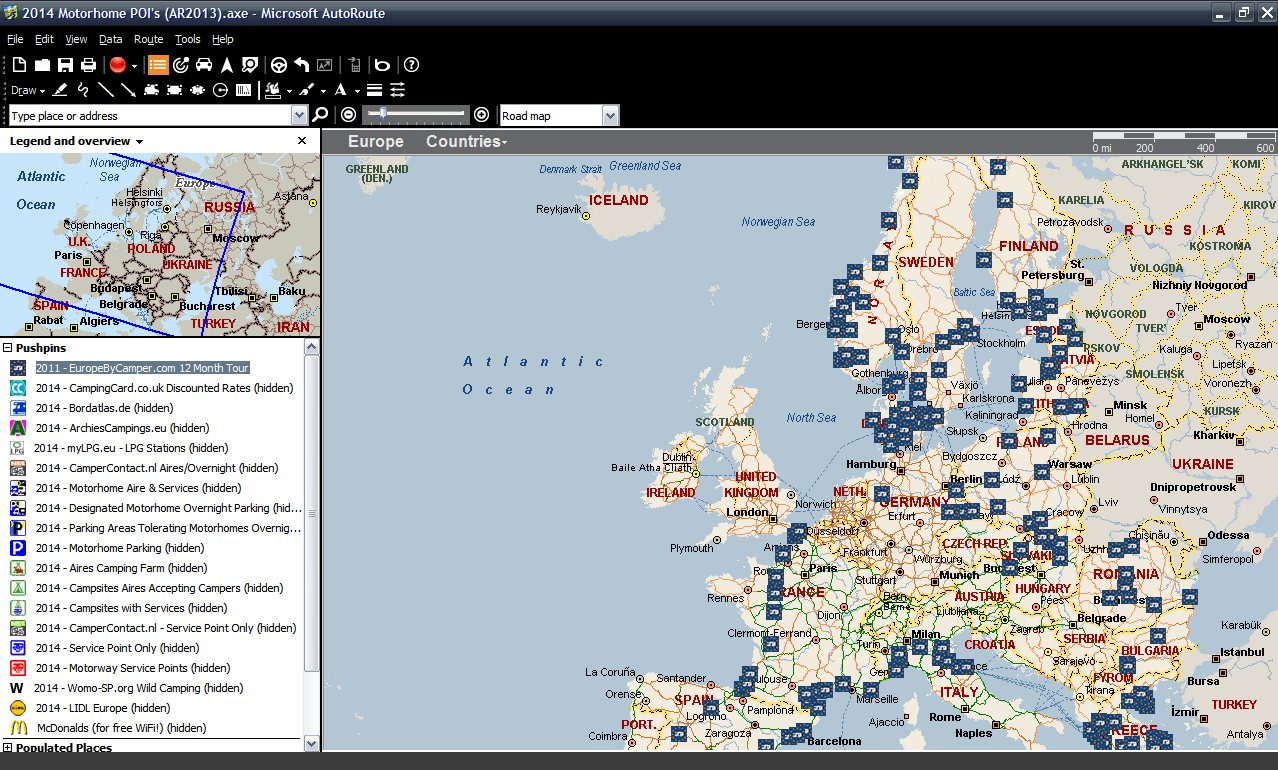
Task: Activate the GPS navigation arrow icon
Action: 227,65
